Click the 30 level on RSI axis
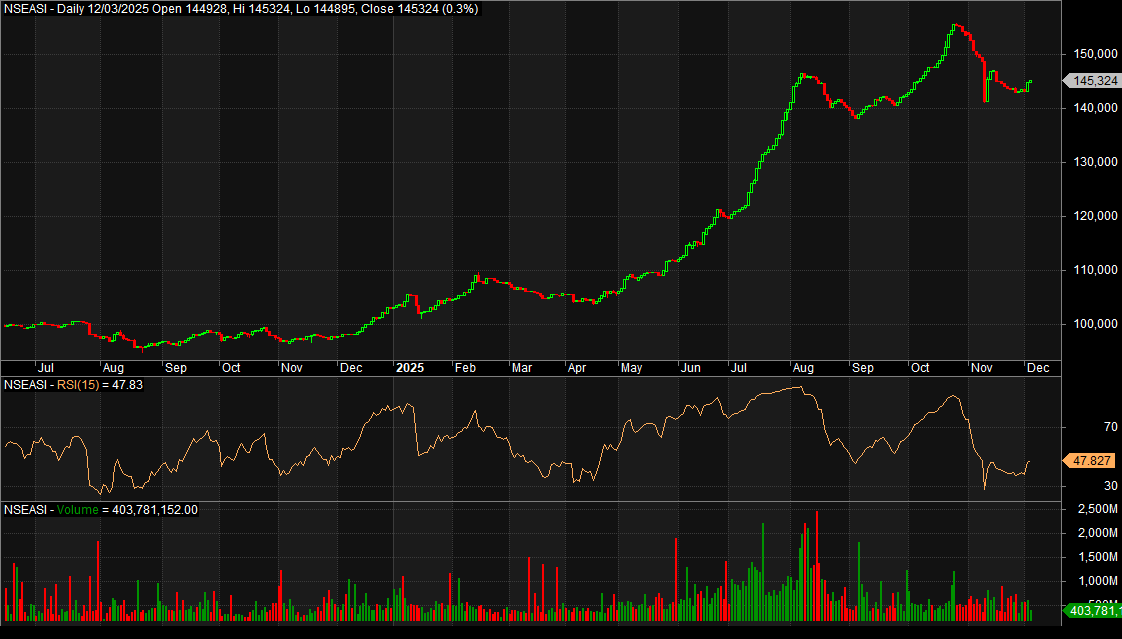This screenshot has height=639, width=1122. pyautogui.click(x=1082, y=486)
